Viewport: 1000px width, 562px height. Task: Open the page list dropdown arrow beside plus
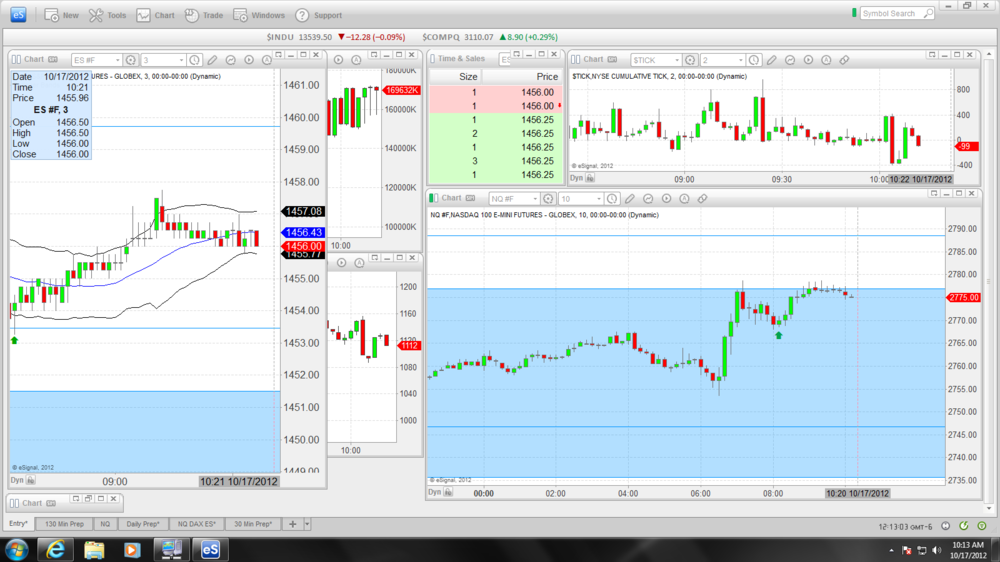307,524
